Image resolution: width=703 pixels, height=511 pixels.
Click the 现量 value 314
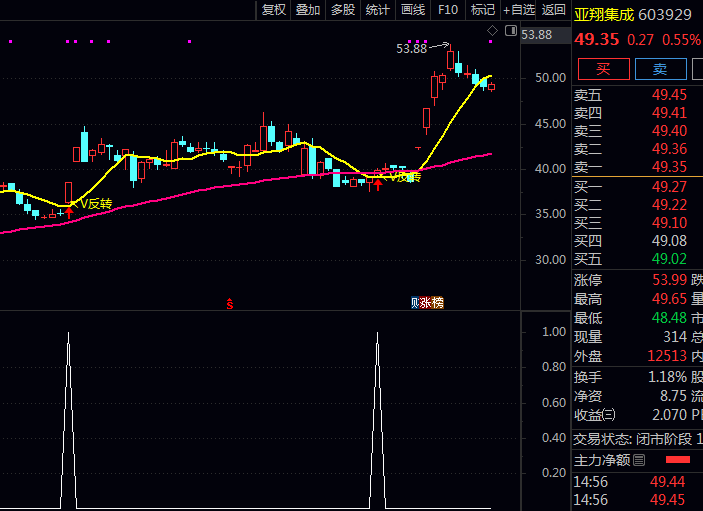(675, 337)
